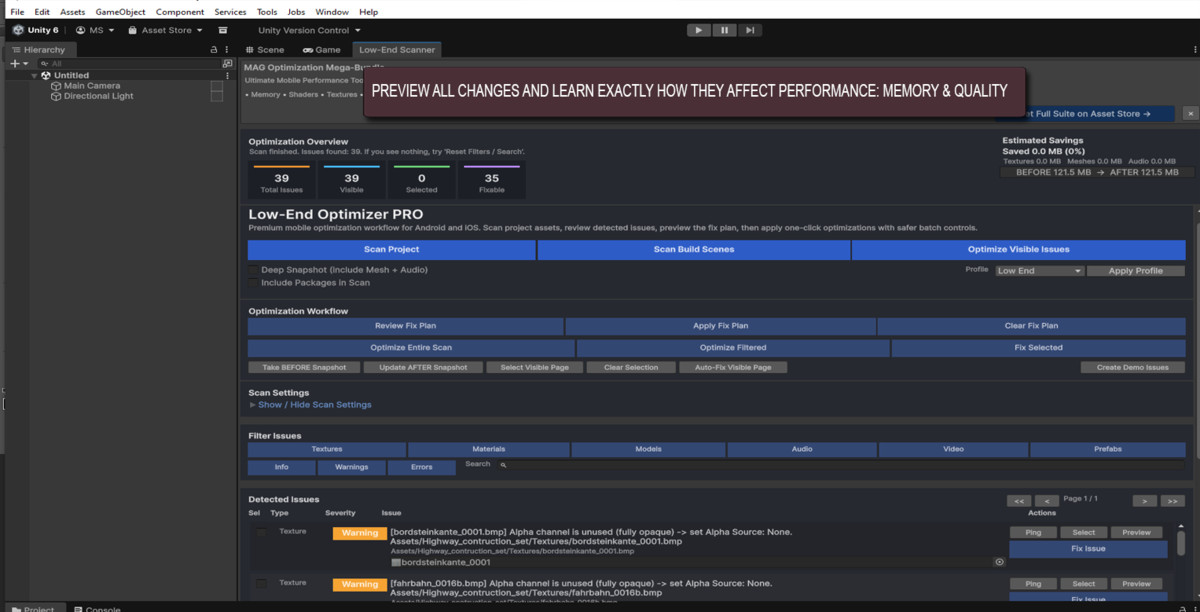Viewport: 1200px width, 612px height.
Task: Open the File menu
Action: tap(17, 12)
